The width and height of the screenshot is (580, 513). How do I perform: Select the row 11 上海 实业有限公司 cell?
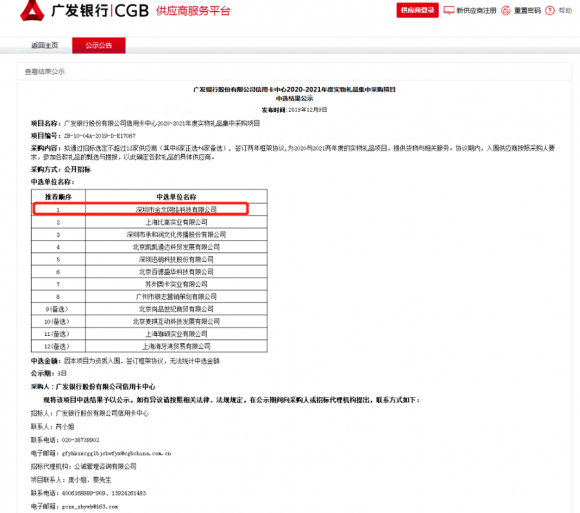[x=176, y=334]
